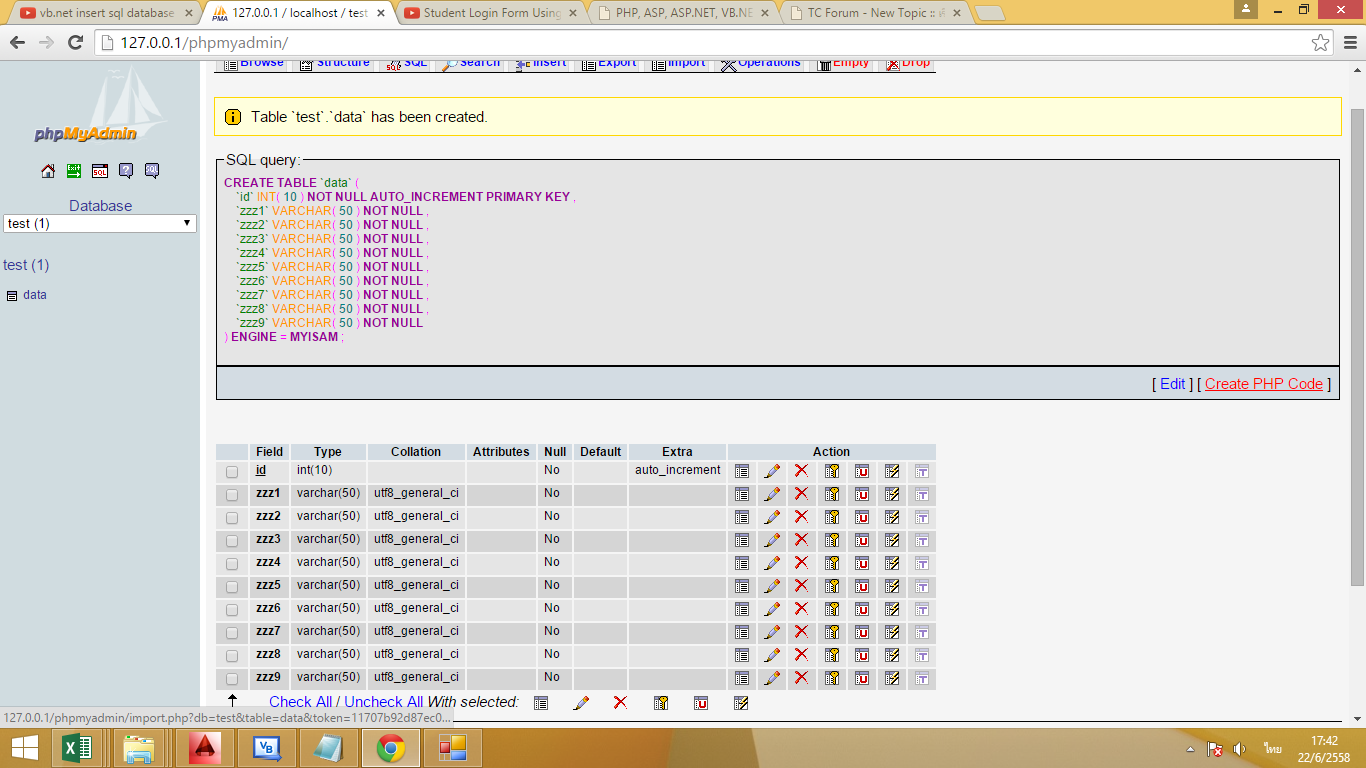Viewport: 1366px width, 768px height.
Task: Click With selected Index icon
Action: point(741,703)
